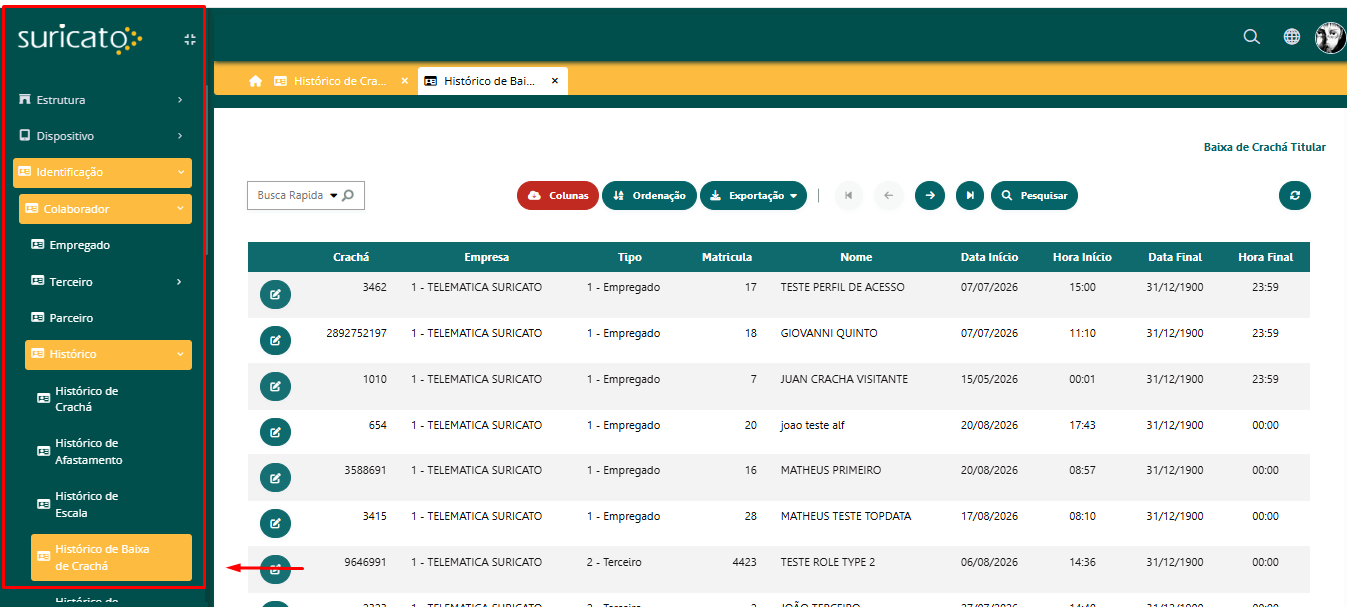The width and height of the screenshot is (1347, 607).
Task: Edit the TESTE PERFIL DE ACESSO row
Action: [275, 295]
